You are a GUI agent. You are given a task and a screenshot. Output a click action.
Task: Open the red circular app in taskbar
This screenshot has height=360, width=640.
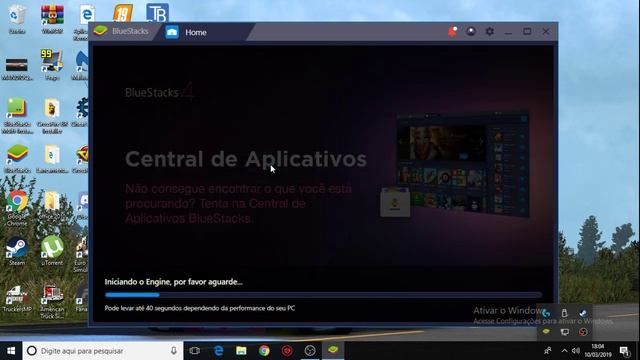click(287, 351)
